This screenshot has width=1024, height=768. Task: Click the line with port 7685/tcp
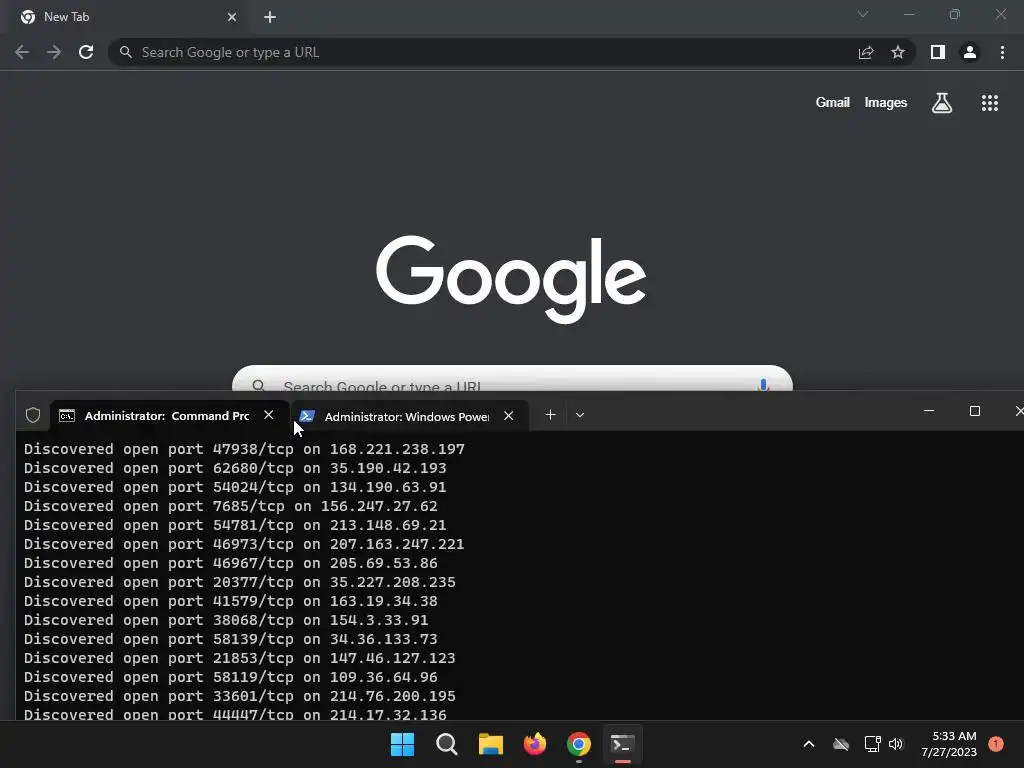tap(231, 506)
